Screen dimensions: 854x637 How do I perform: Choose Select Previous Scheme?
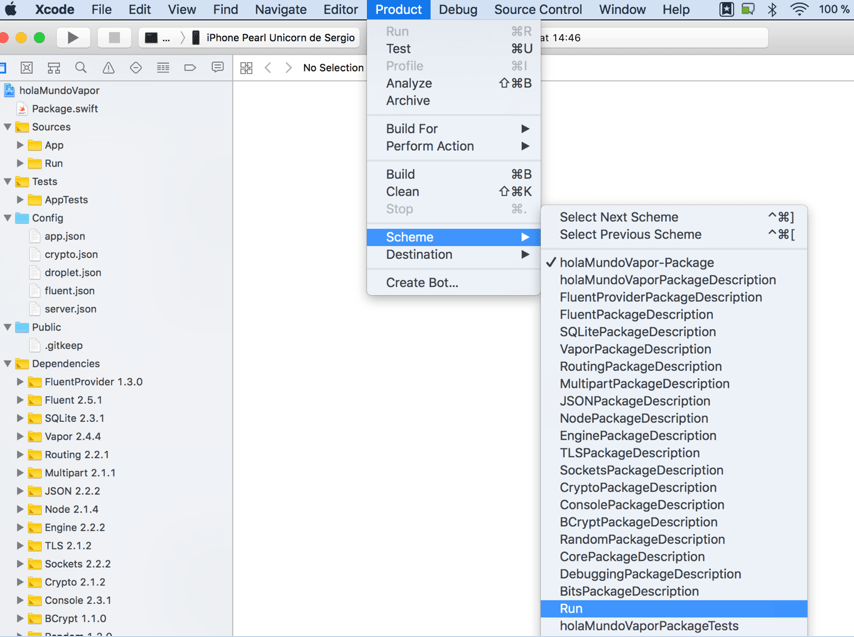674,235
